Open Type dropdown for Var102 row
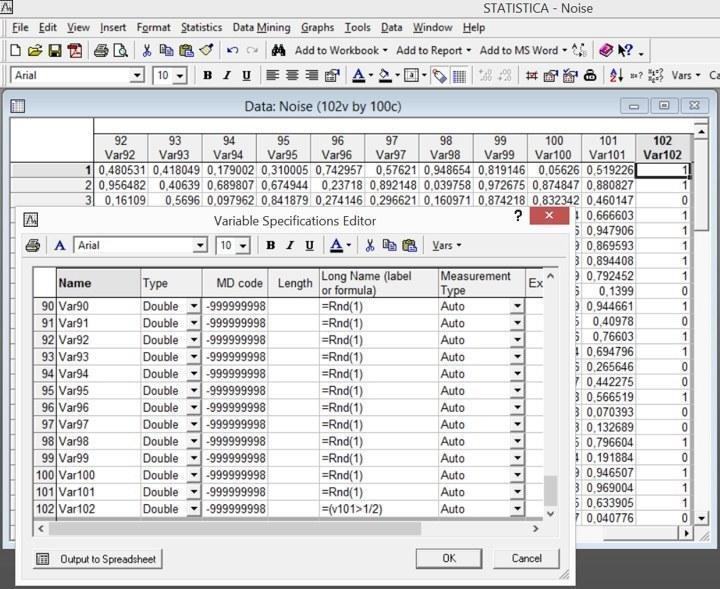The width and height of the screenshot is (720, 589). (x=194, y=509)
